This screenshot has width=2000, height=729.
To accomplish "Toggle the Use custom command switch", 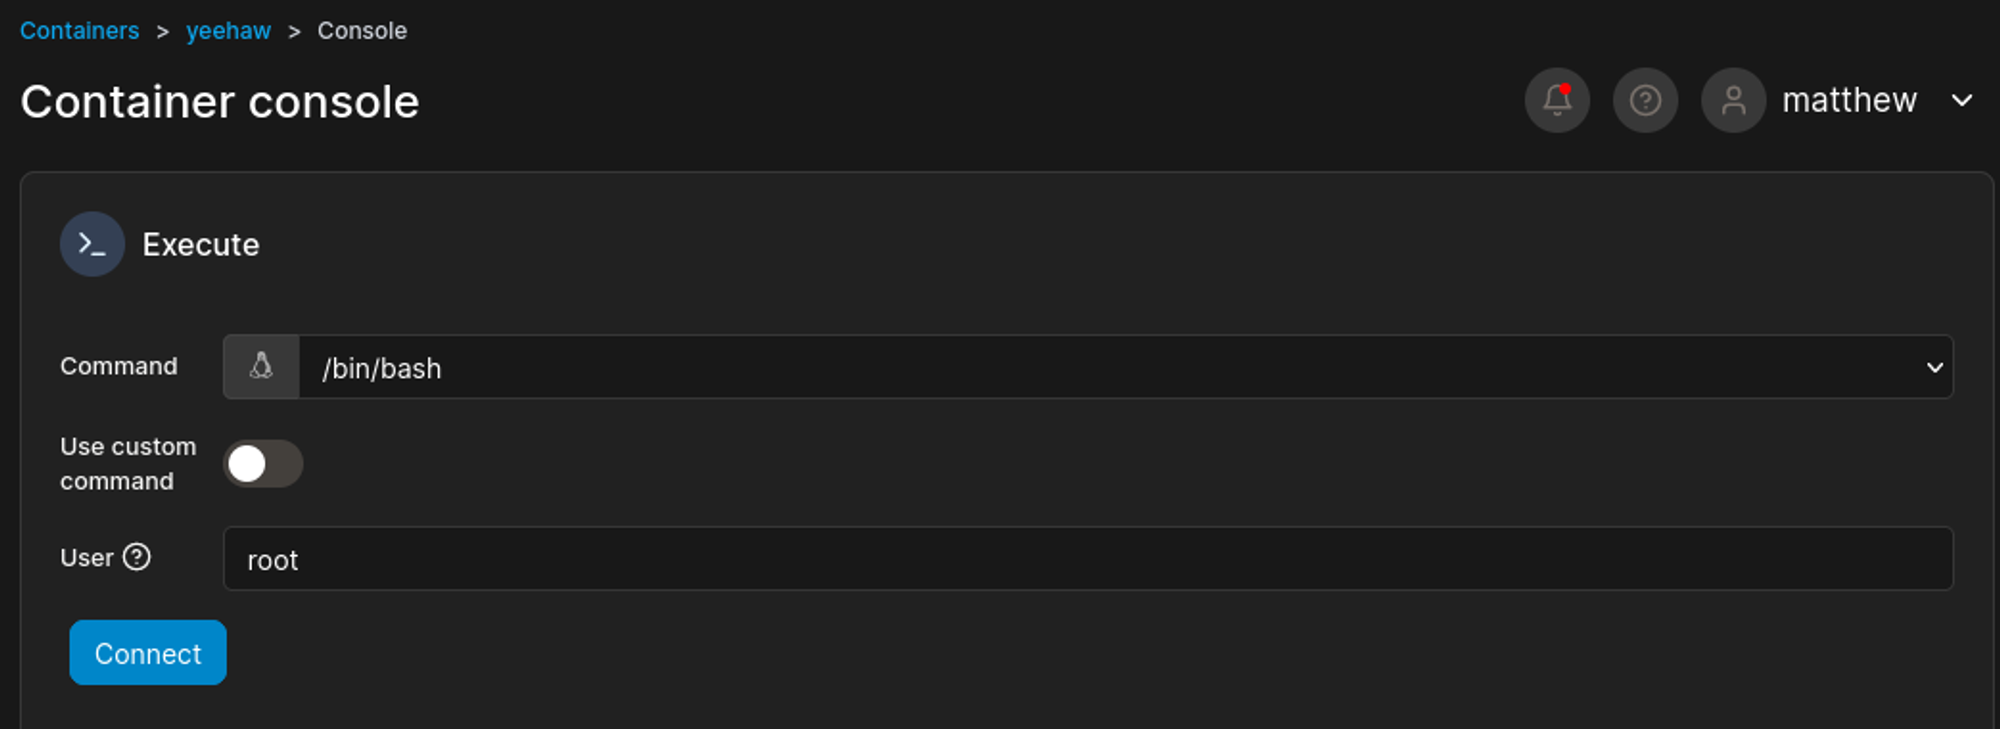I will tap(263, 464).
